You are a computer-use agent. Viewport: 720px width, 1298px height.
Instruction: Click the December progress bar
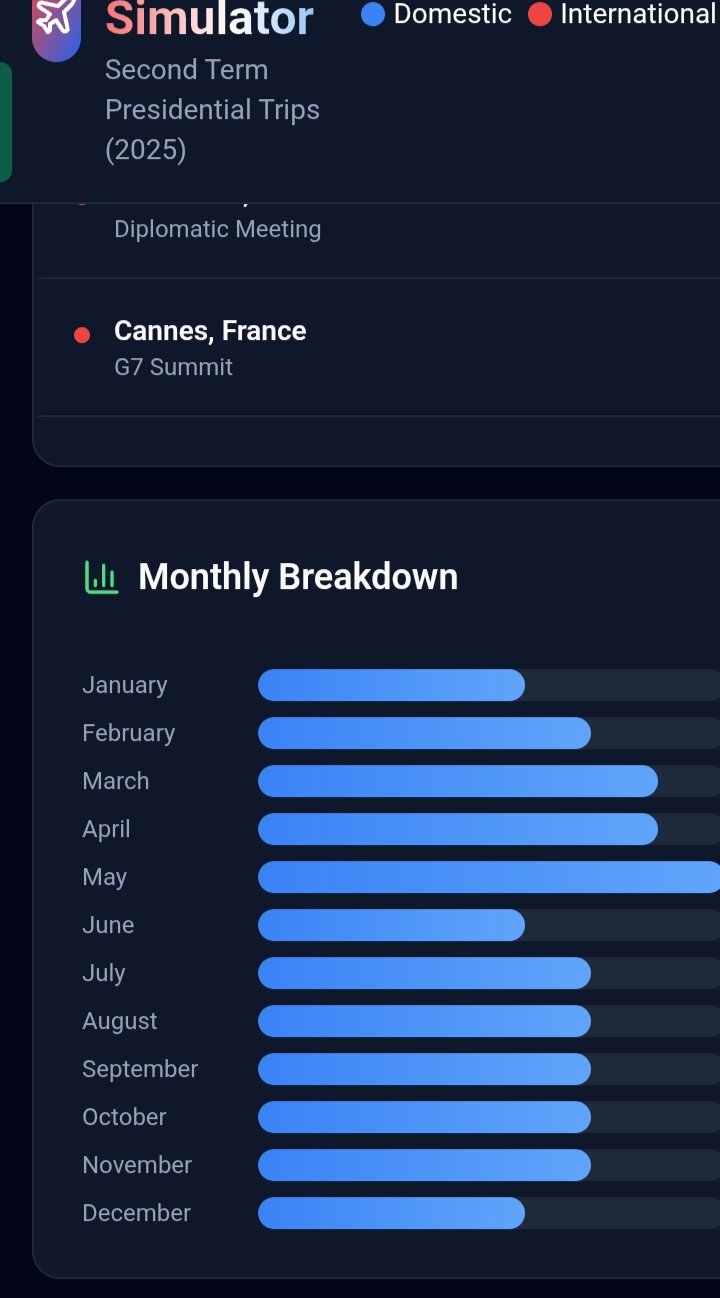tap(391, 1213)
